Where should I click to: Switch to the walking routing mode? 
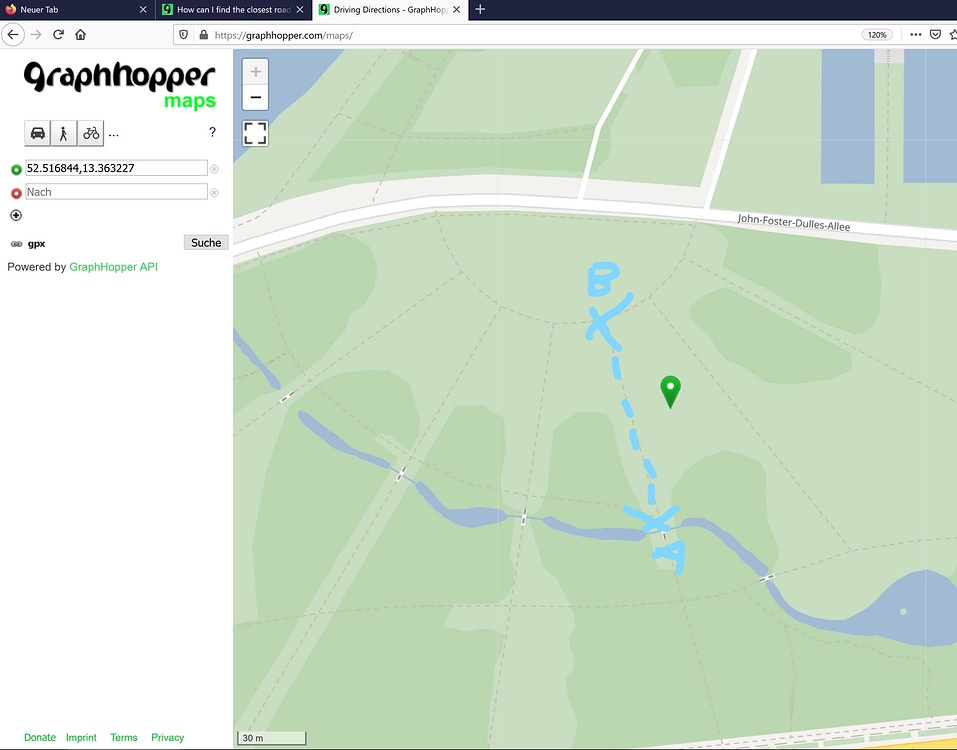point(63,132)
